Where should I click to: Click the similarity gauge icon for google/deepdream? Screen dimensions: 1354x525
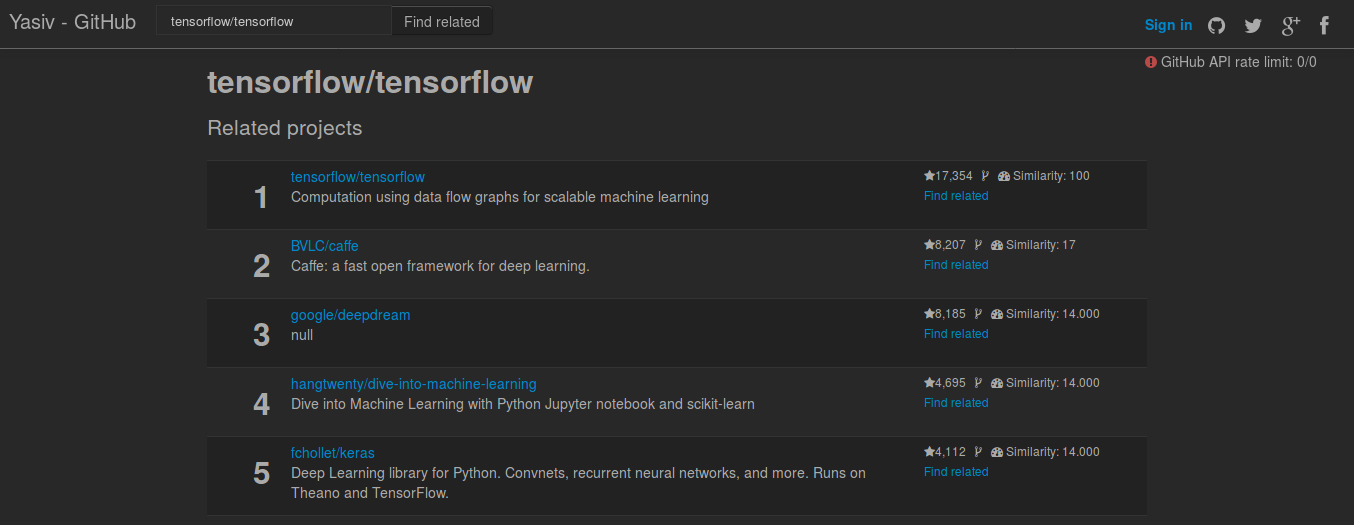pyautogui.click(x=997, y=314)
